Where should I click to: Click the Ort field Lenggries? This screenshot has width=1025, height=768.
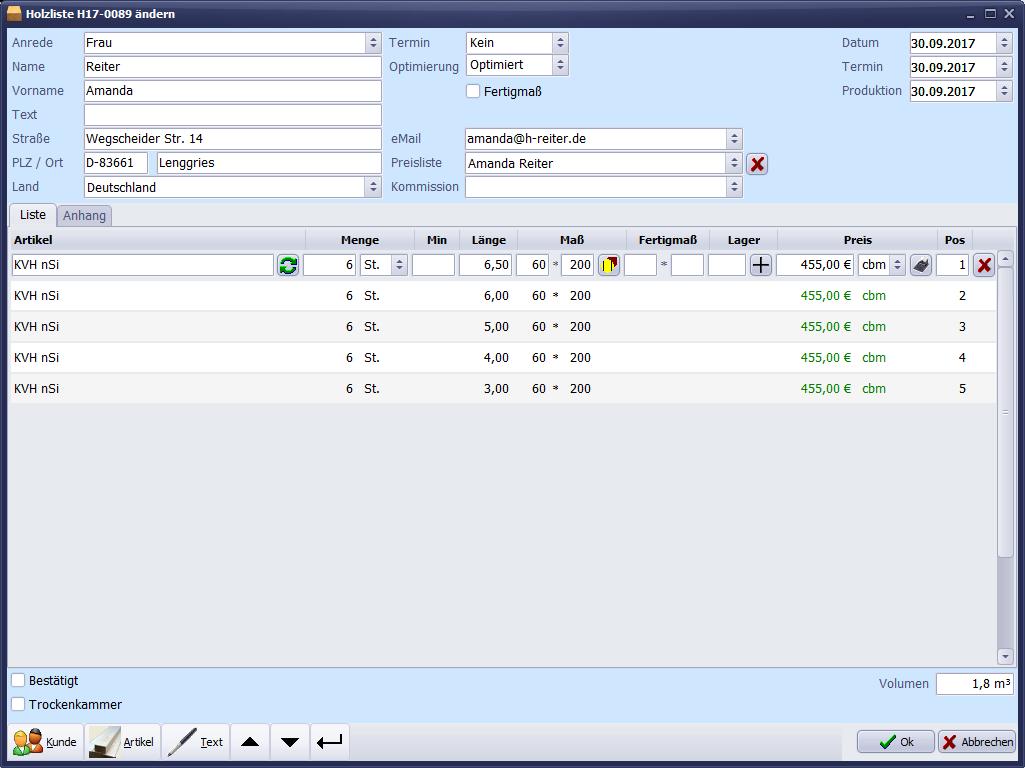[269, 163]
